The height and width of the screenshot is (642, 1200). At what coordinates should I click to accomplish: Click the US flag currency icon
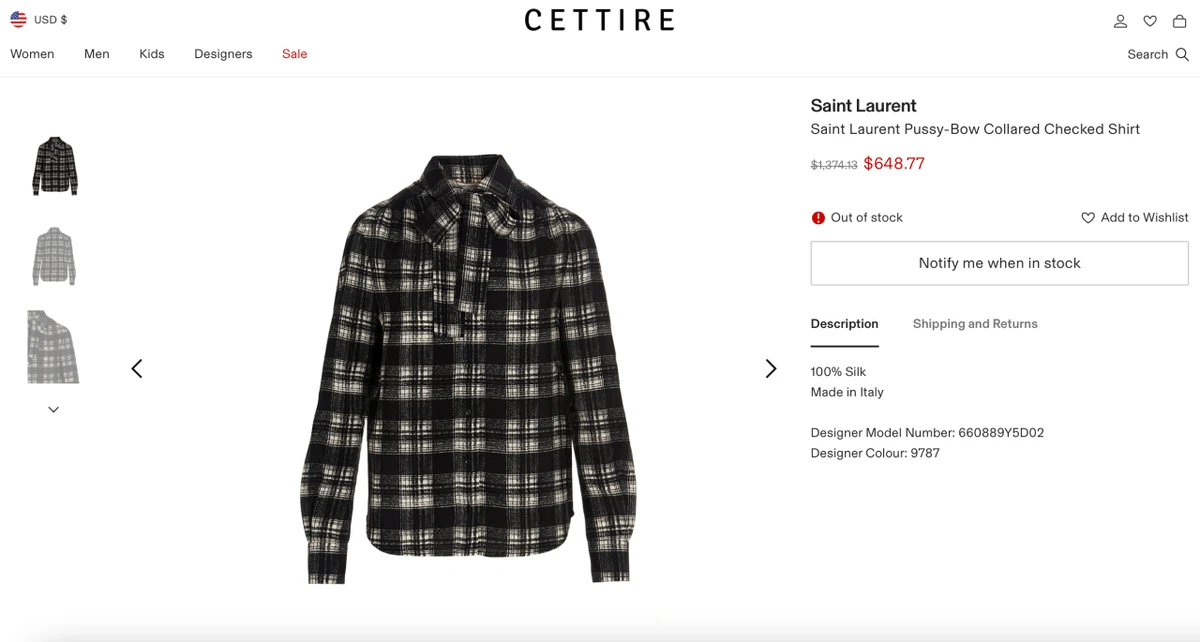[x=18, y=19]
